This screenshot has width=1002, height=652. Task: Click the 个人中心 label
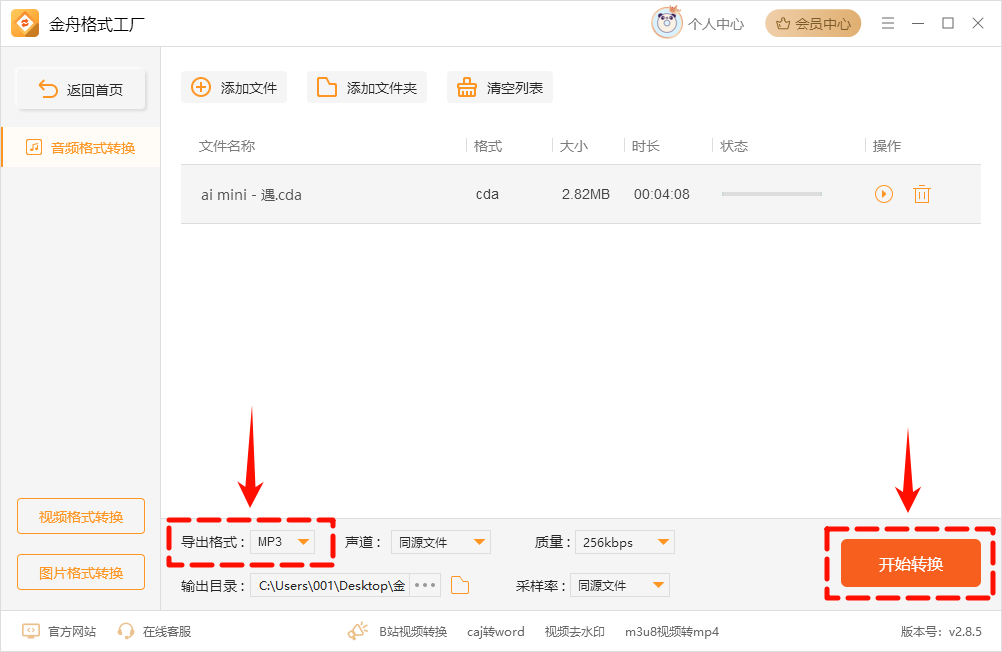[x=716, y=24]
